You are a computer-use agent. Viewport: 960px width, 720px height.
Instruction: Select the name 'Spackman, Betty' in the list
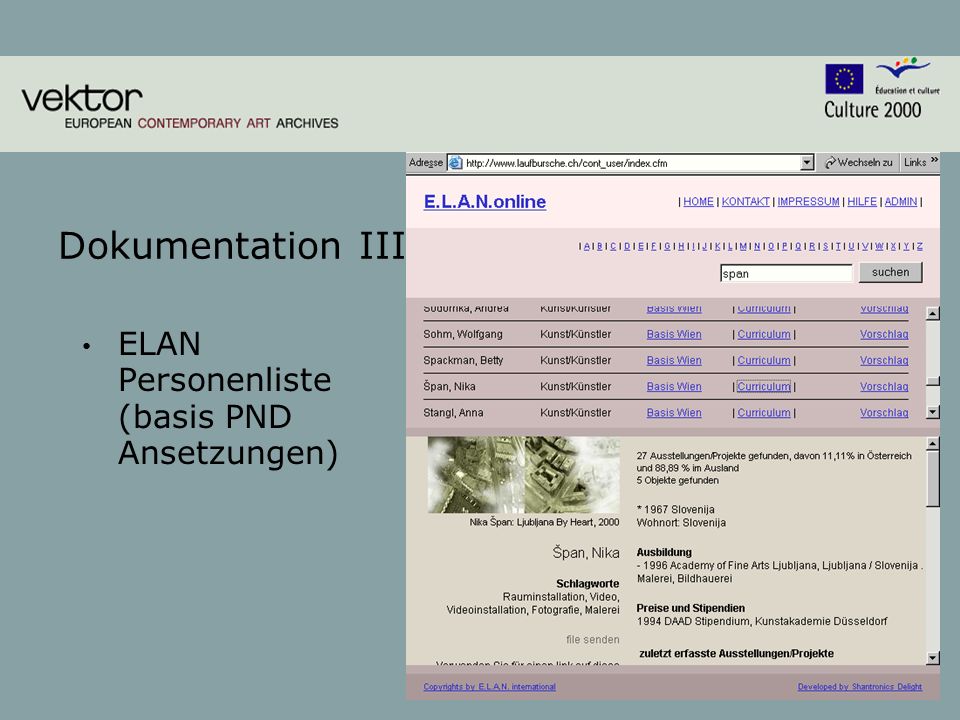coord(463,361)
